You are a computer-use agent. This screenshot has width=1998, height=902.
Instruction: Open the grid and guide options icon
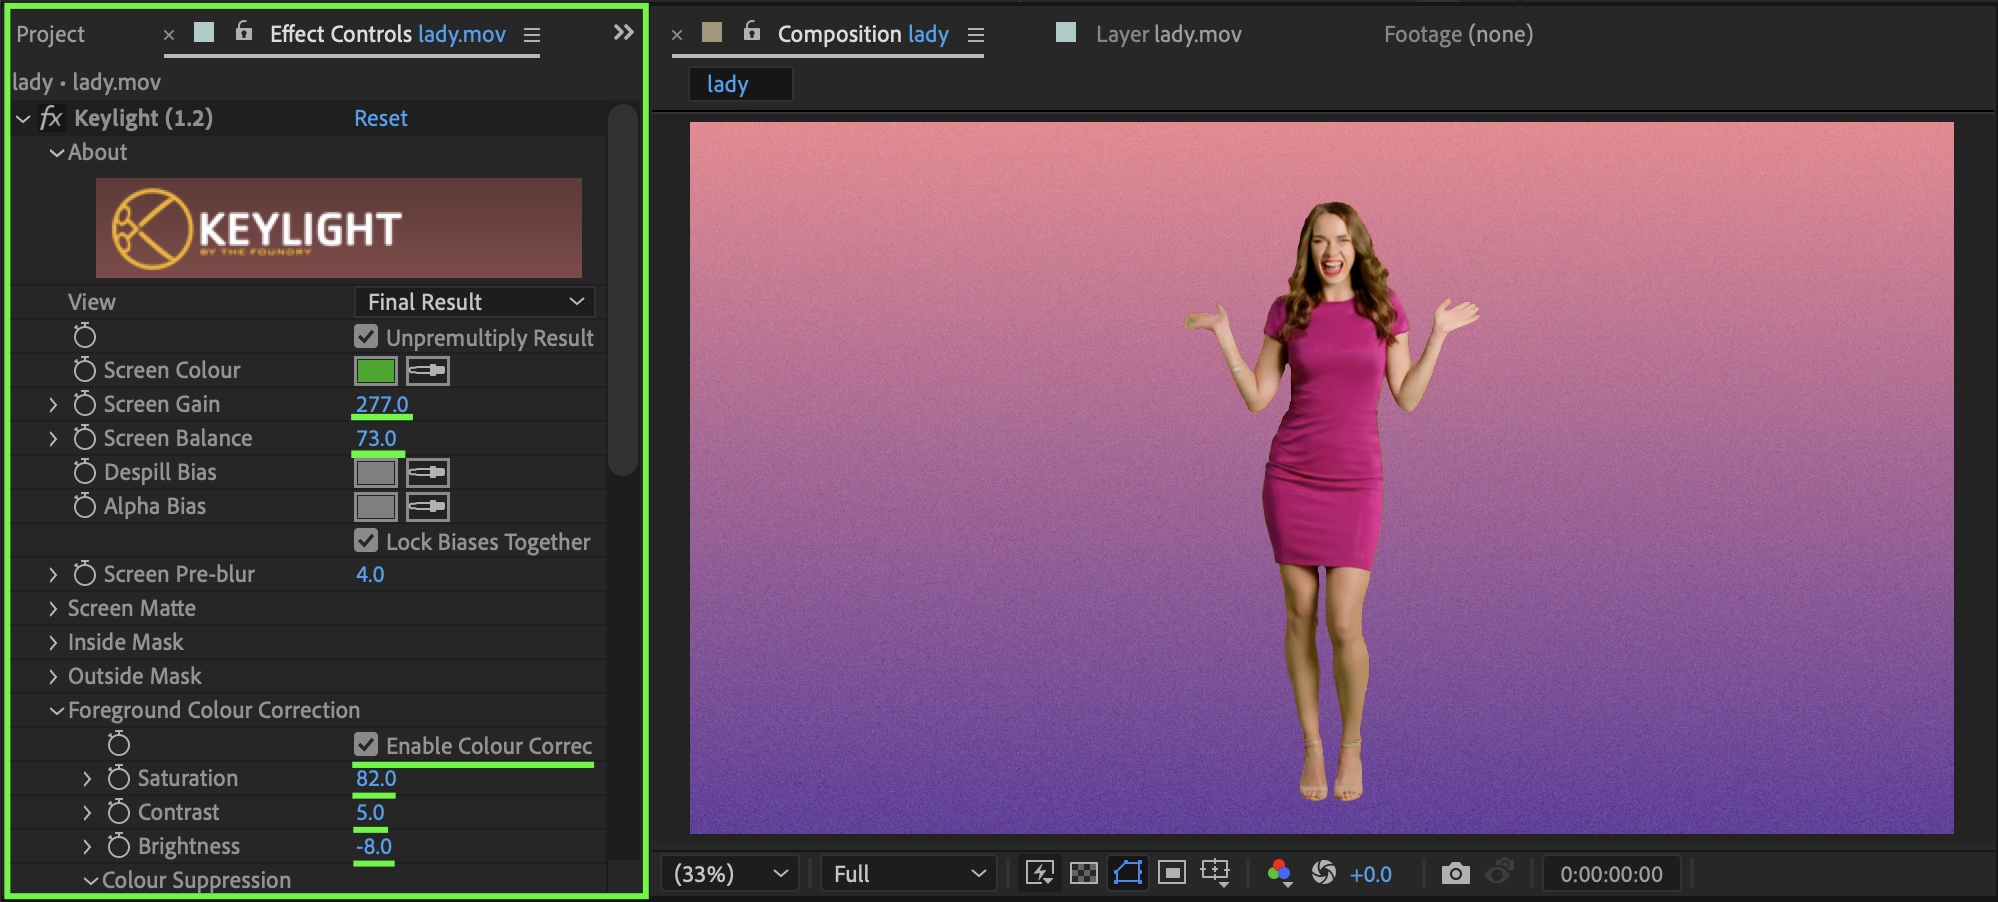pos(1215,873)
